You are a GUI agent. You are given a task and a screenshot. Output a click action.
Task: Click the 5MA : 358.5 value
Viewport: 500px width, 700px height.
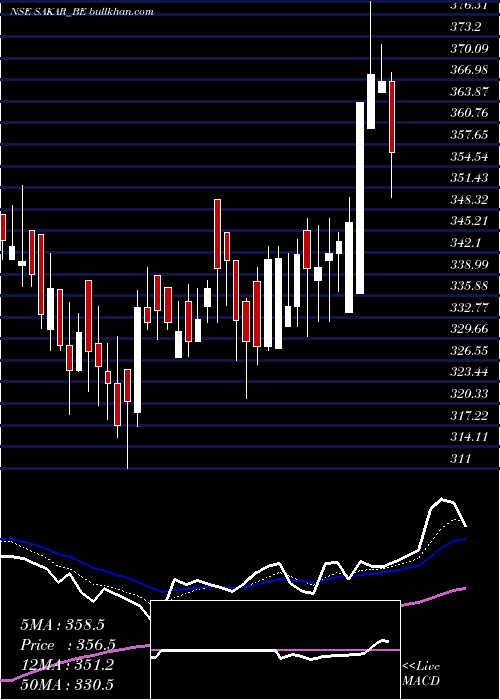point(62,625)
